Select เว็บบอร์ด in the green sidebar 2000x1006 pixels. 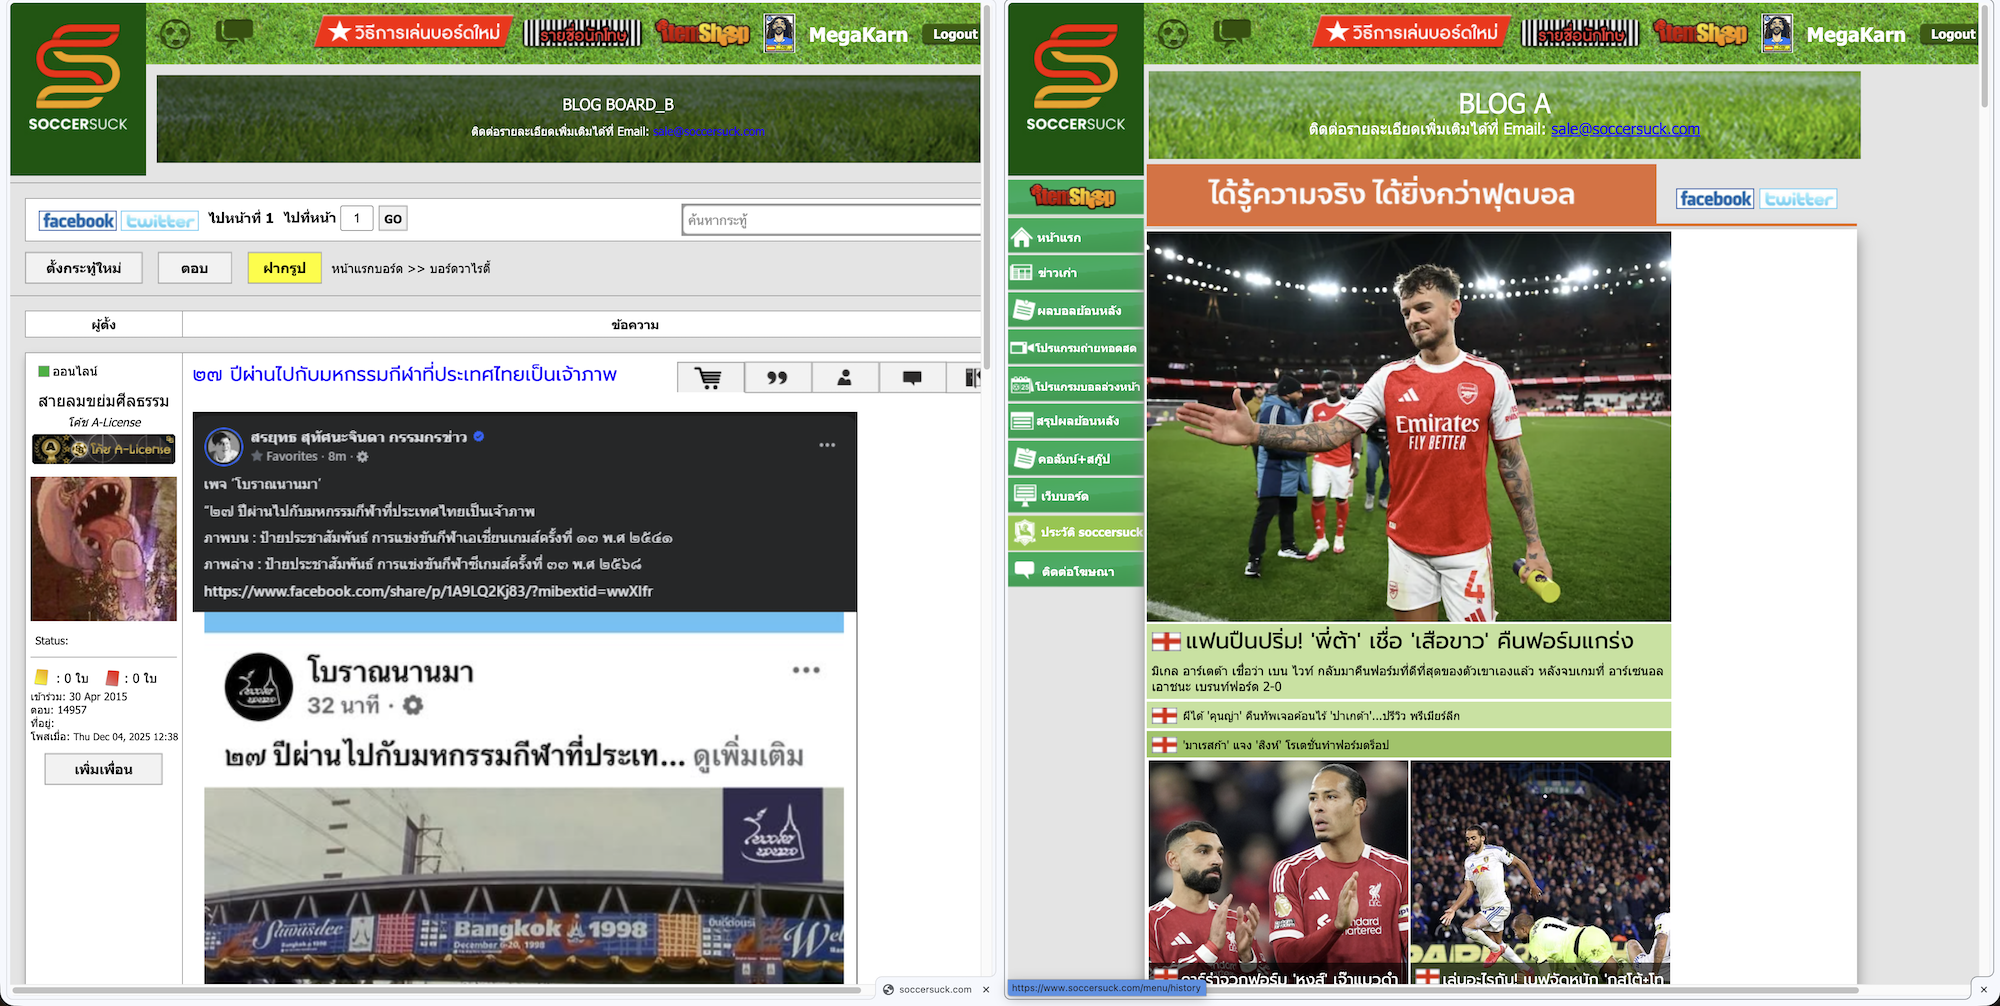(1075, 496)
